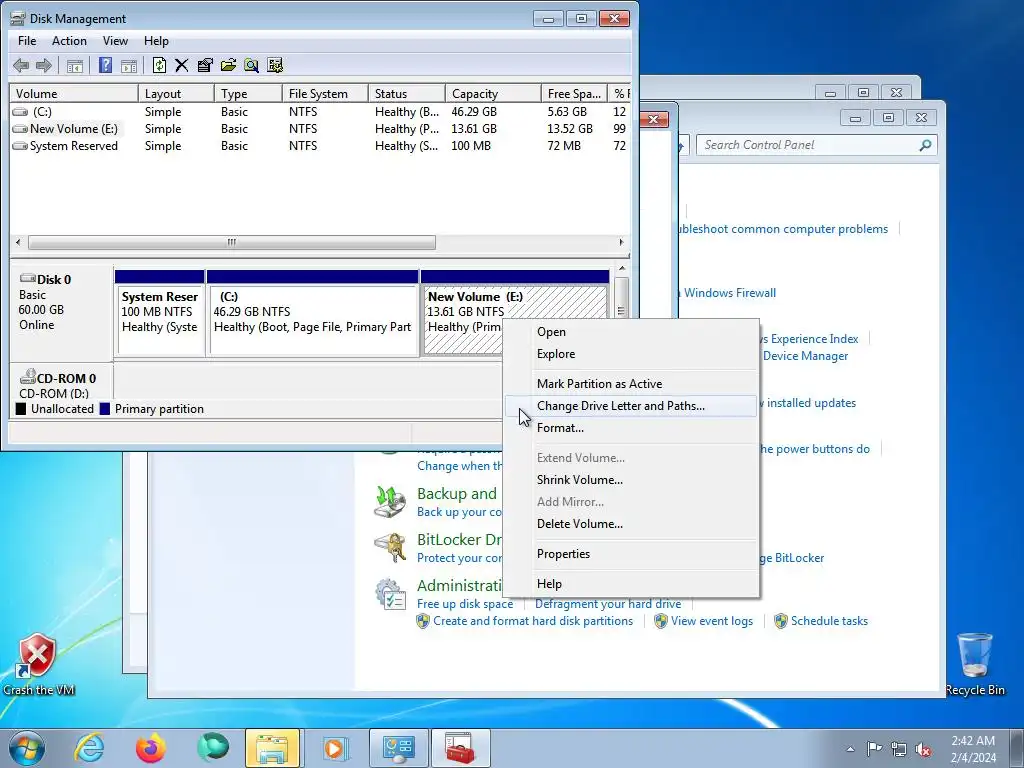Click the Status column header
This screenshot has width=1024, height=768.
[407, 93]
